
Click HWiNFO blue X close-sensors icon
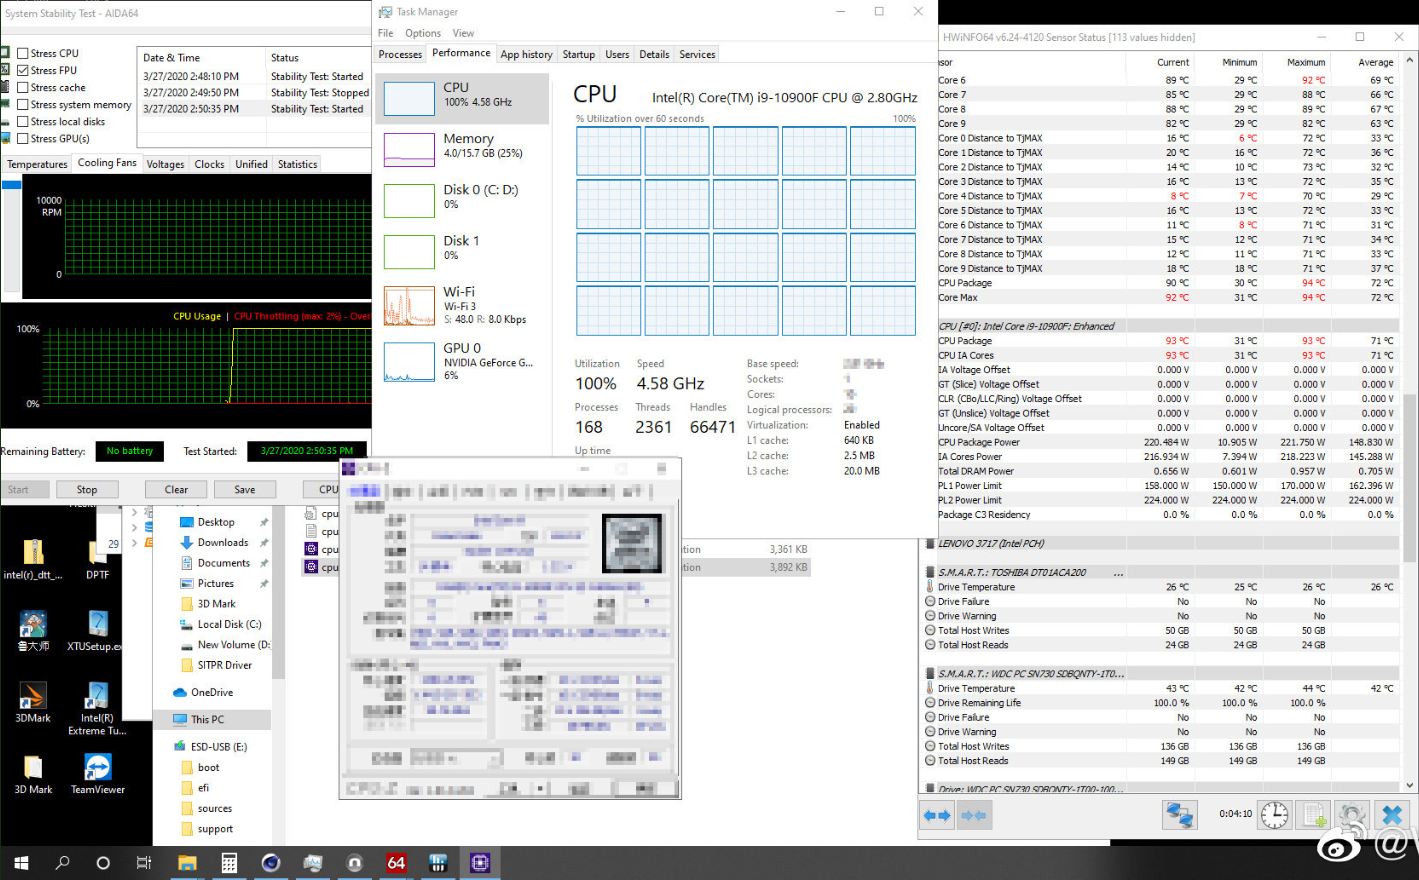click(x=1391, y=815)
